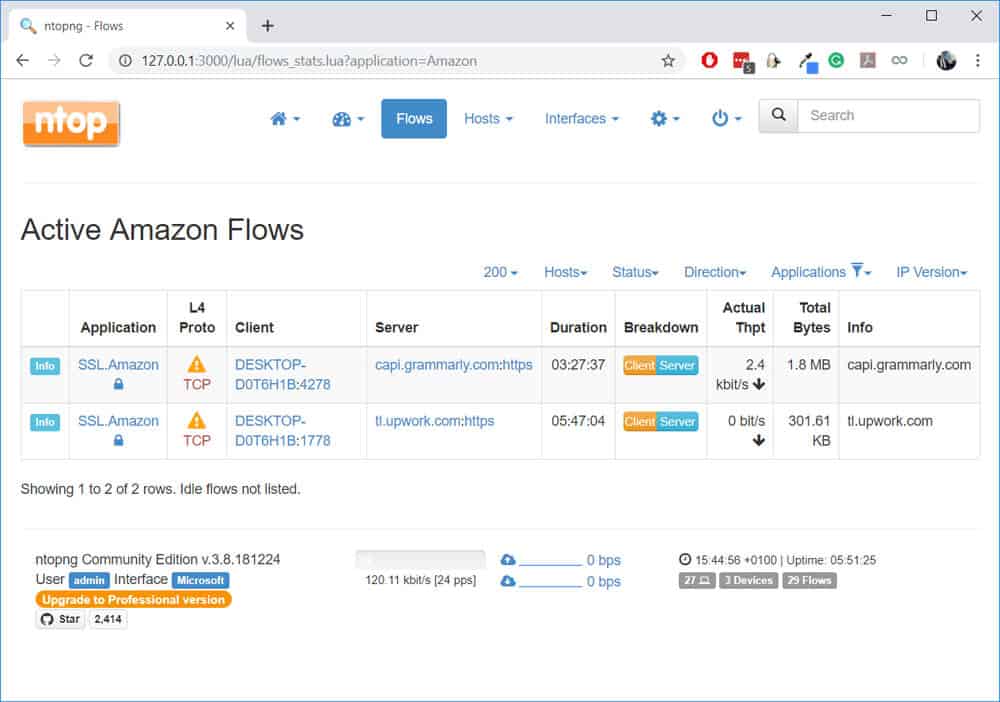Click the footer traffic throughput bar

(x=420, y=560)
